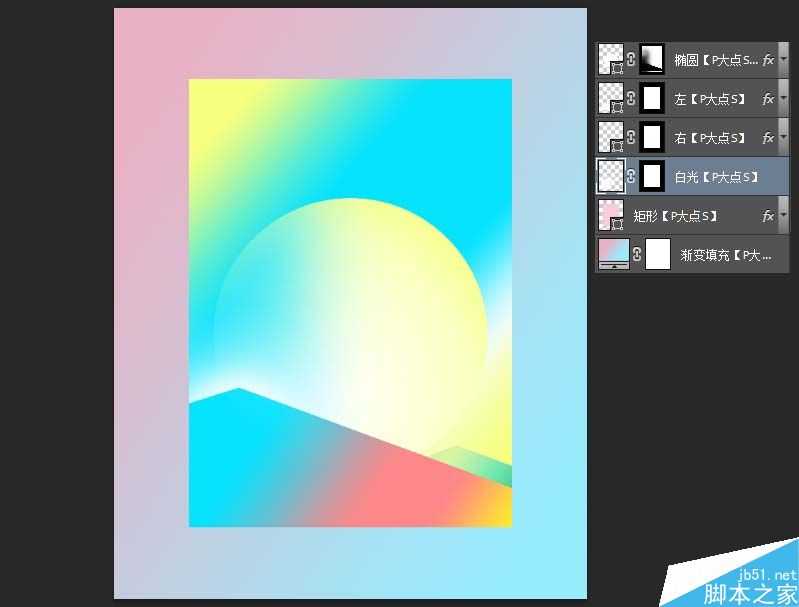Click the fx icon on 椭圆 layer

(x=768, y=60)
